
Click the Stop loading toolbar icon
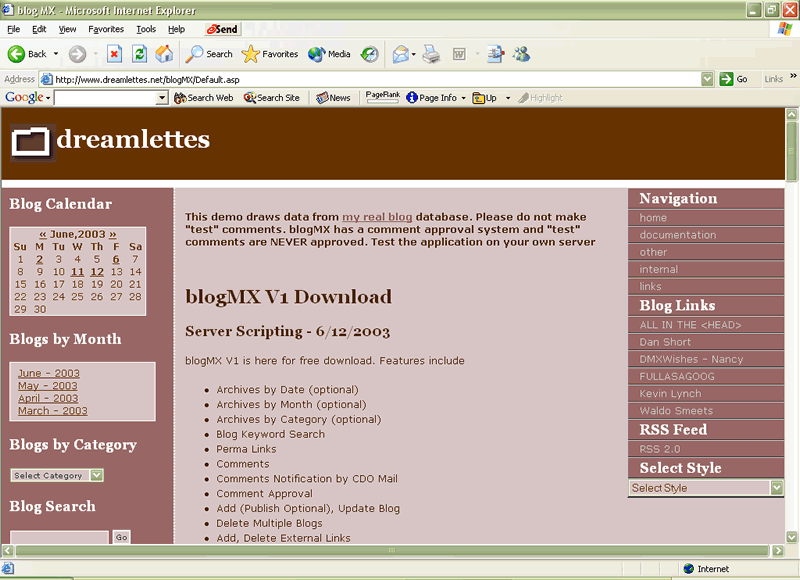(114, 54)
